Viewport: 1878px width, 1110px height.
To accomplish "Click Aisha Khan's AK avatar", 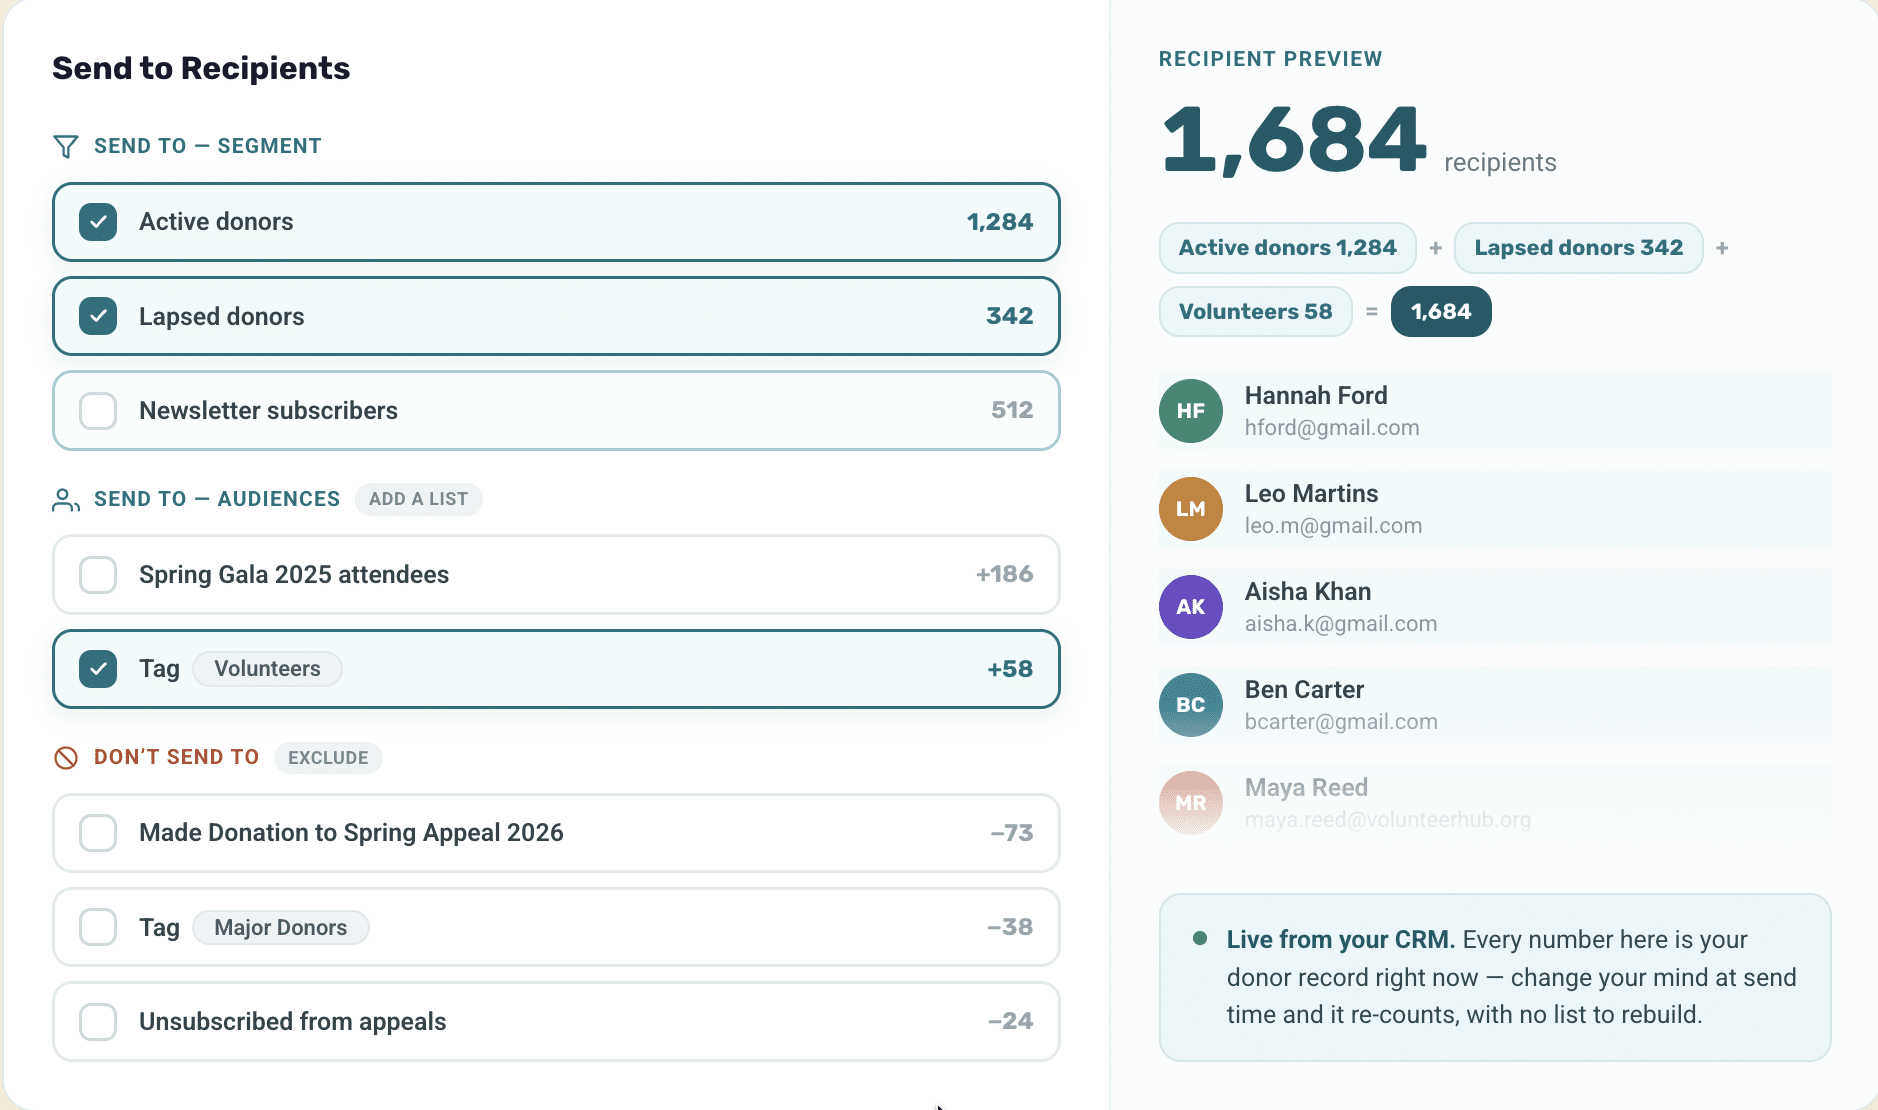I will pos(1190,607).
